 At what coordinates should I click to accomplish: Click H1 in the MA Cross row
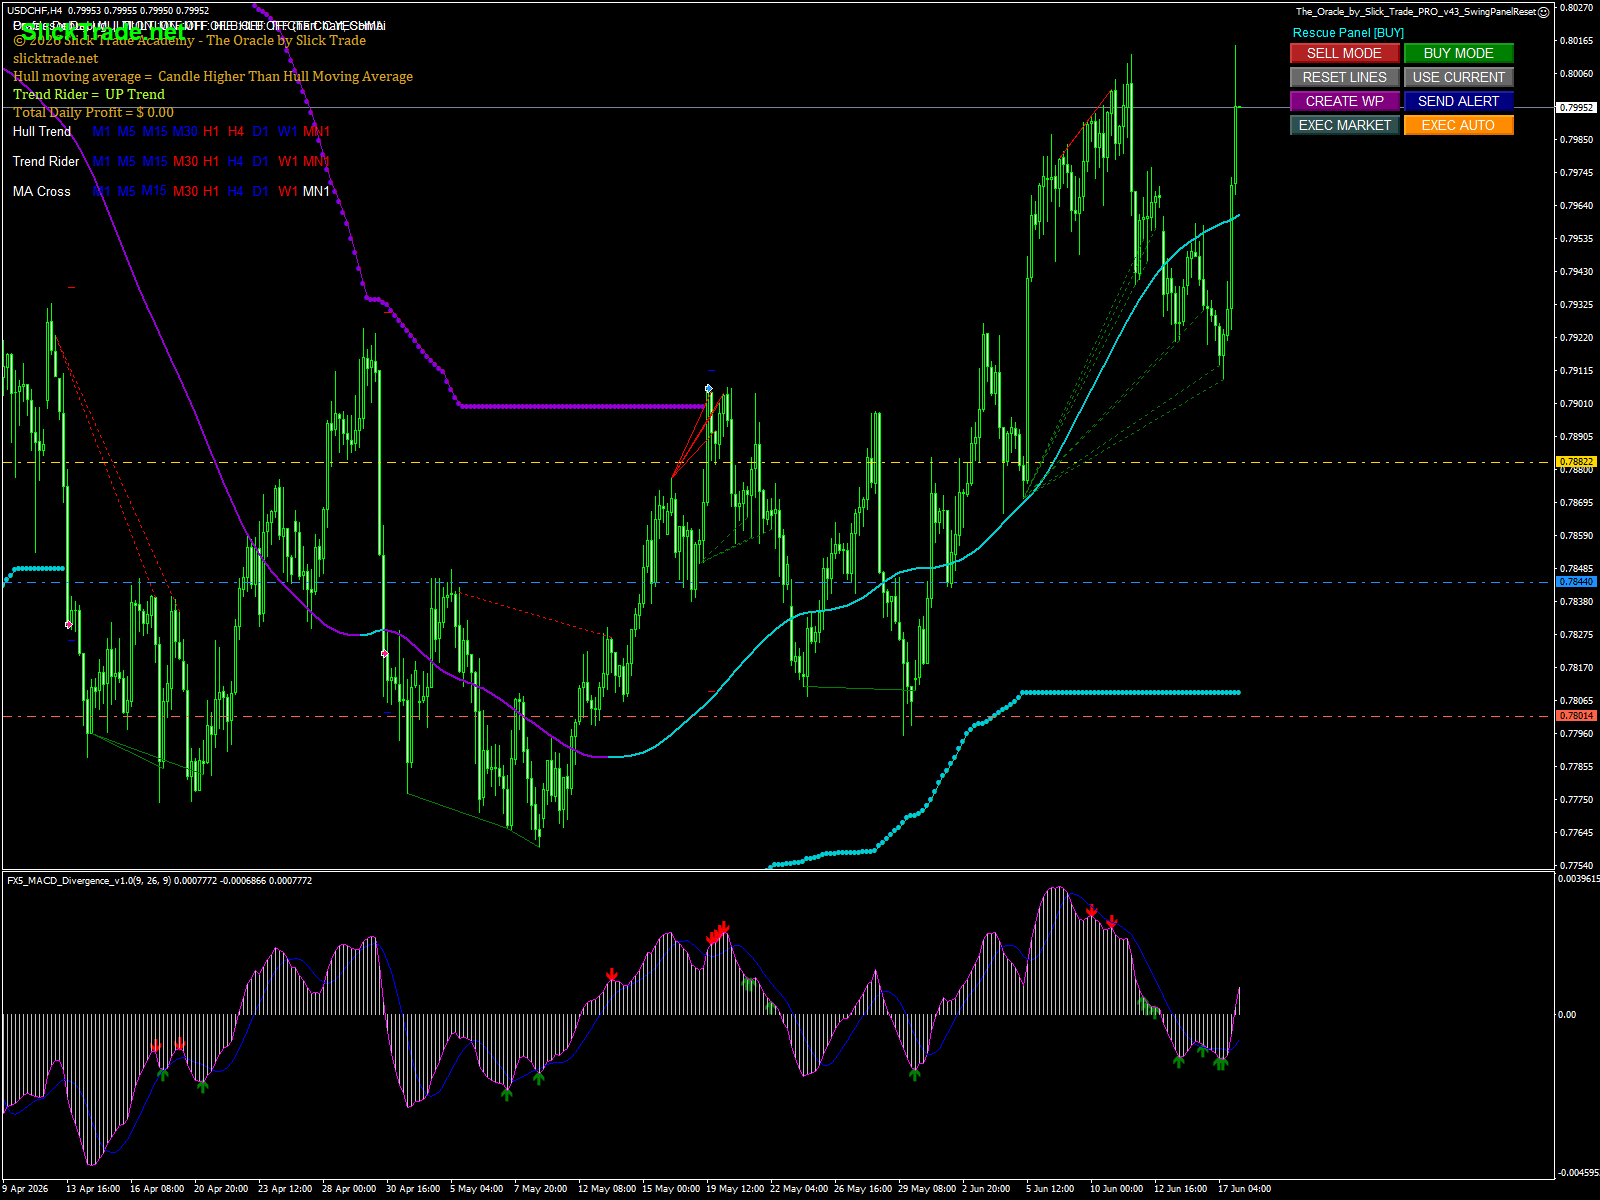(211, 191)
